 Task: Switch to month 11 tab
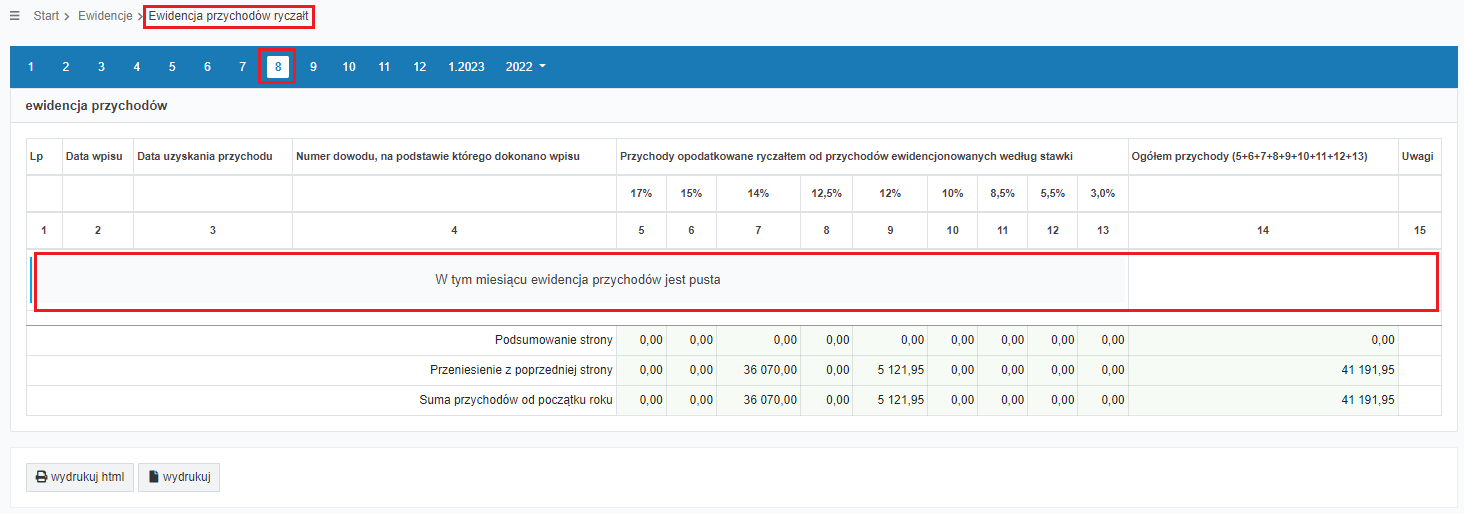coord(384,67)
